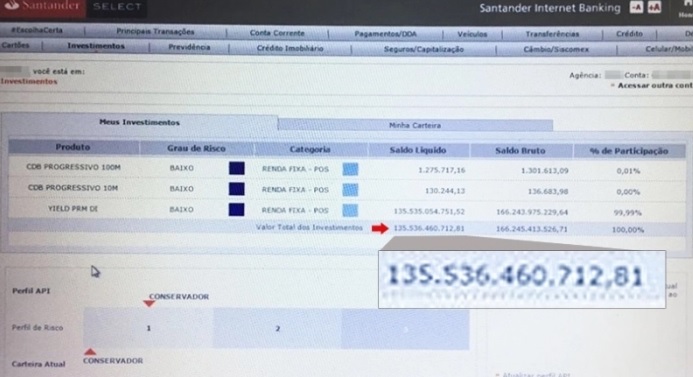Click red Carteira Atual marker below risk scale
693x377 pixels.
(90, 352)
